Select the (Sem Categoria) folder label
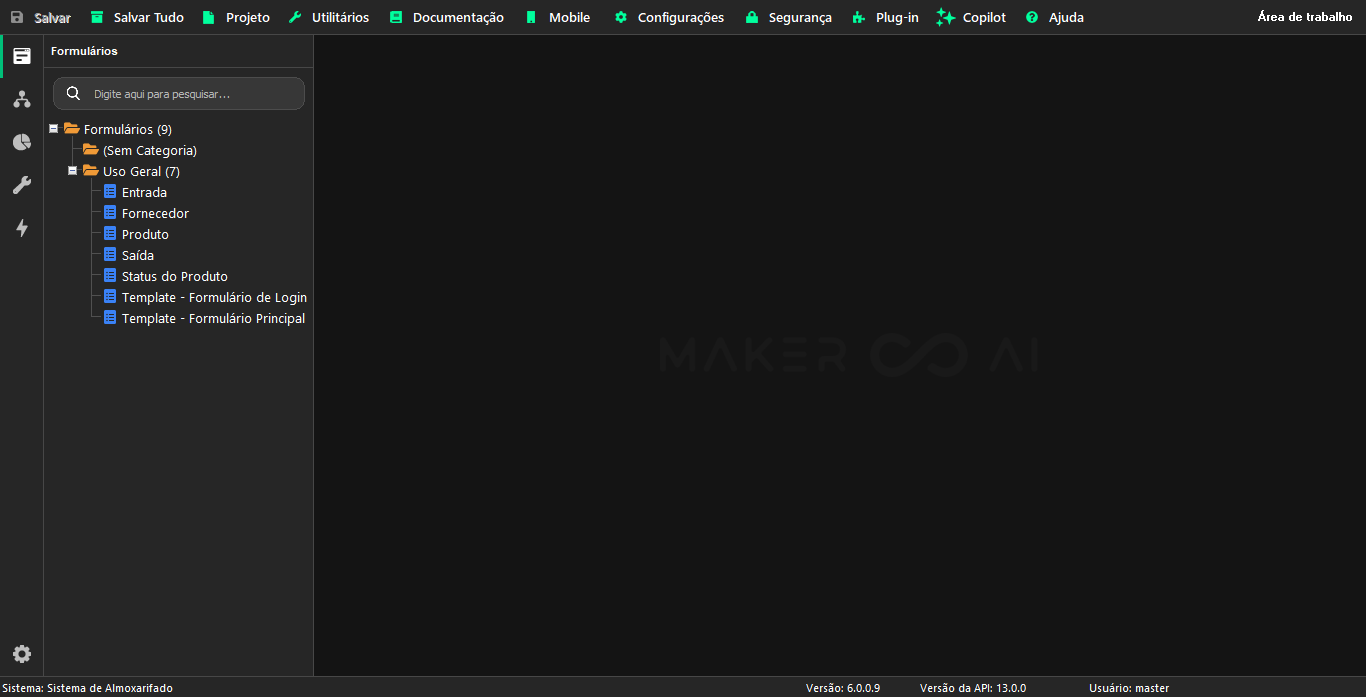1366x697 pixels. tap(150, 150)
